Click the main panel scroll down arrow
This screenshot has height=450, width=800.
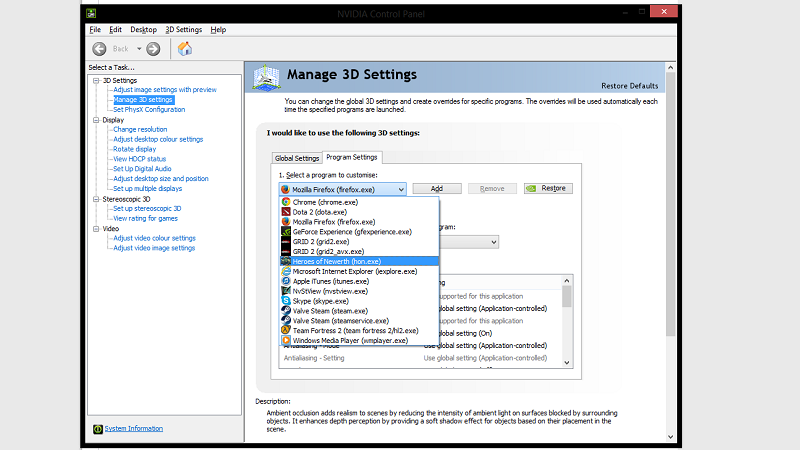coord(671,437)
